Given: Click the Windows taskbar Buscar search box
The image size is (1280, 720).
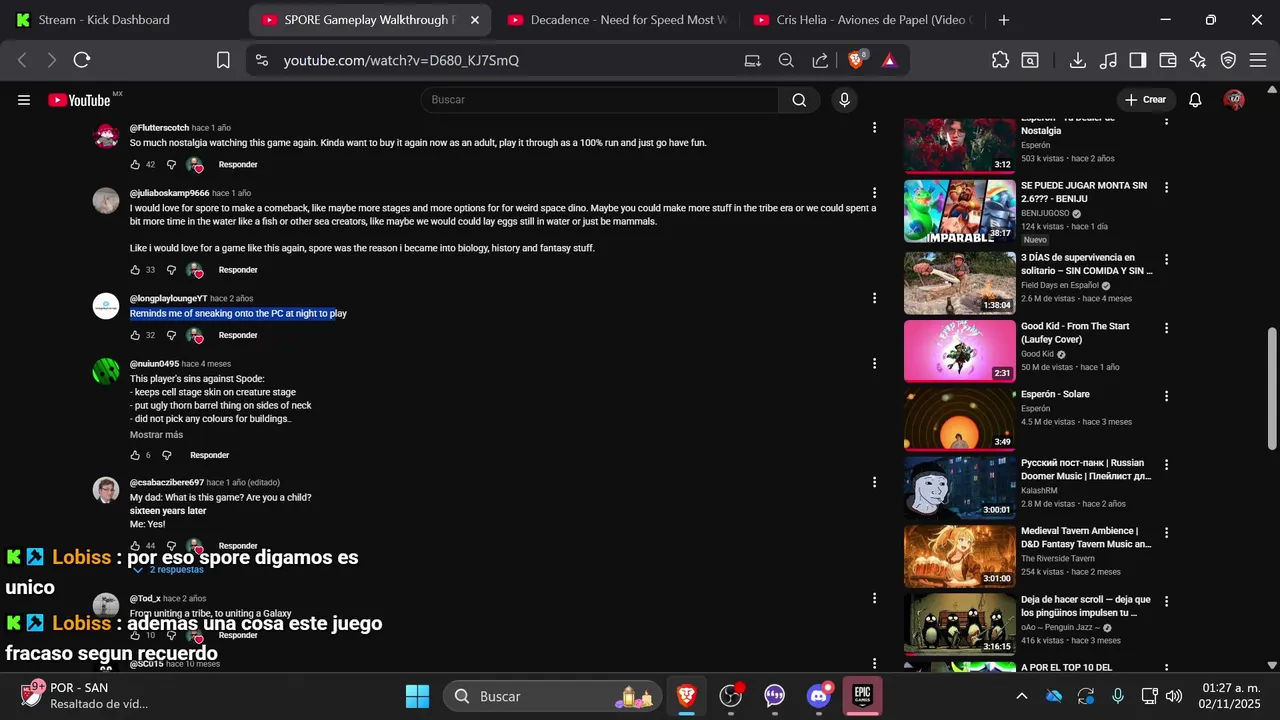Looking at the screenshot, I should tap(552, 696).
